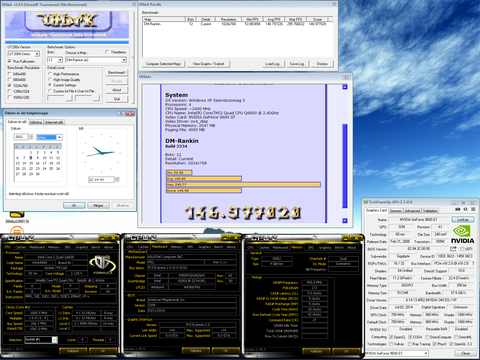Click View Graphs / Submit button
The width and height of the screenshot is (480, 360).
pyautogui.click(x=208, y=64)
